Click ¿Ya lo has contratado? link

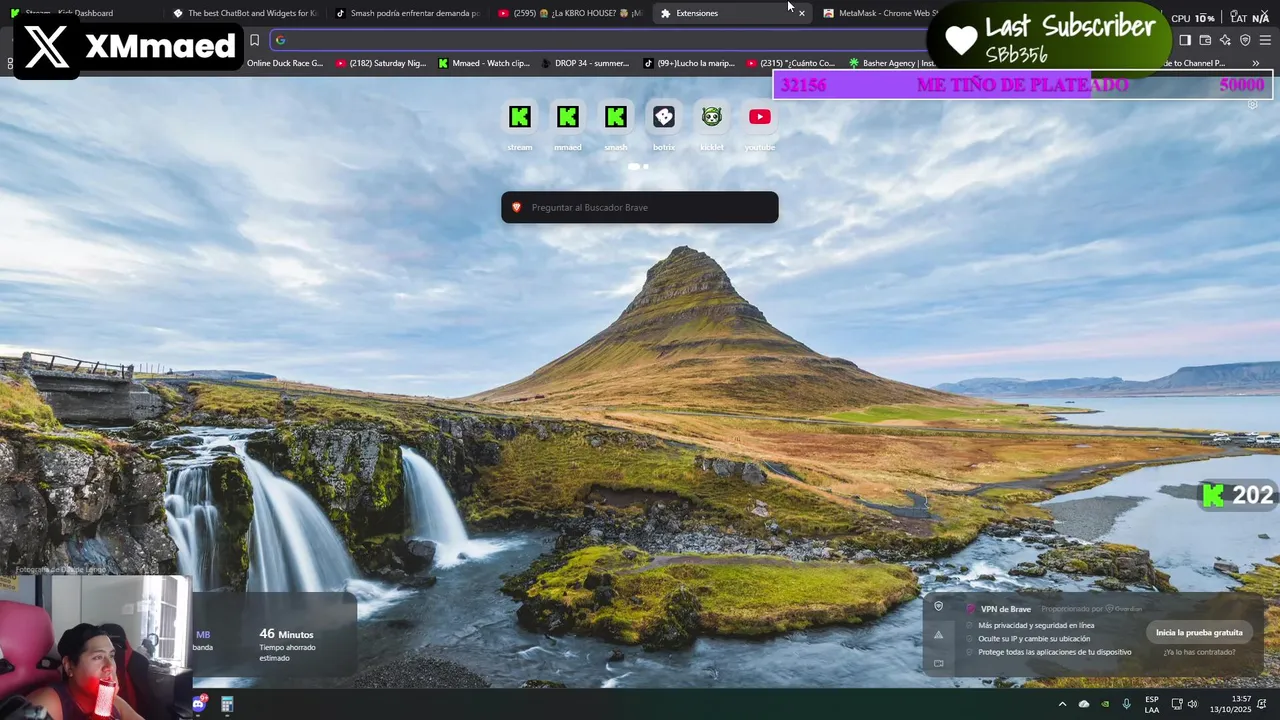click(x=1199, y=652)
